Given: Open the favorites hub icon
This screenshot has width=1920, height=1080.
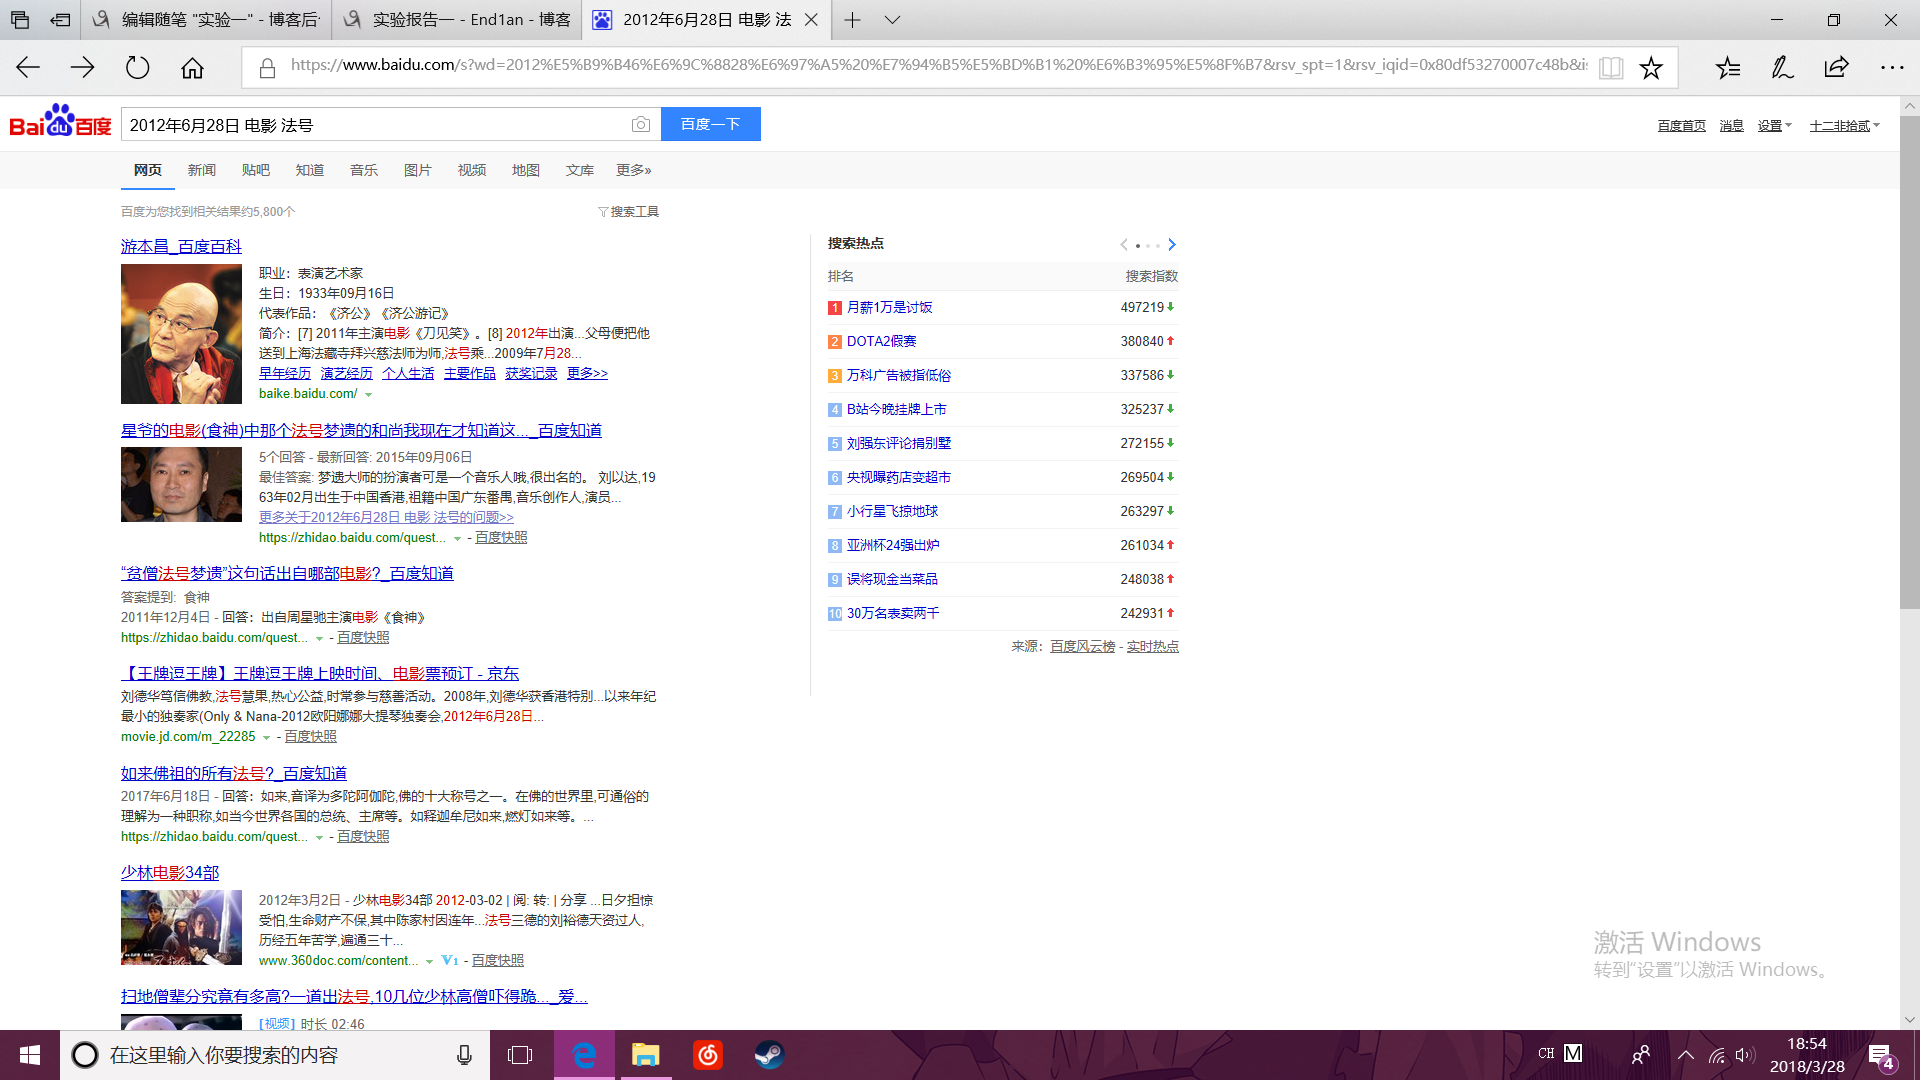Looking at the screenshot, I should 1728,67.
